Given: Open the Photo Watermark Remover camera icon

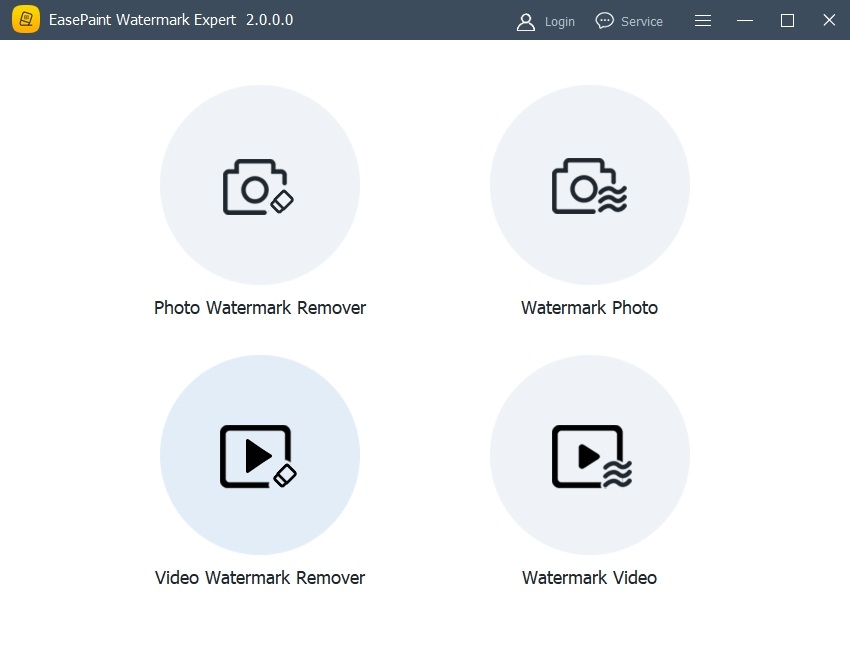Looking at the screenshot, I should click(259, 186).
